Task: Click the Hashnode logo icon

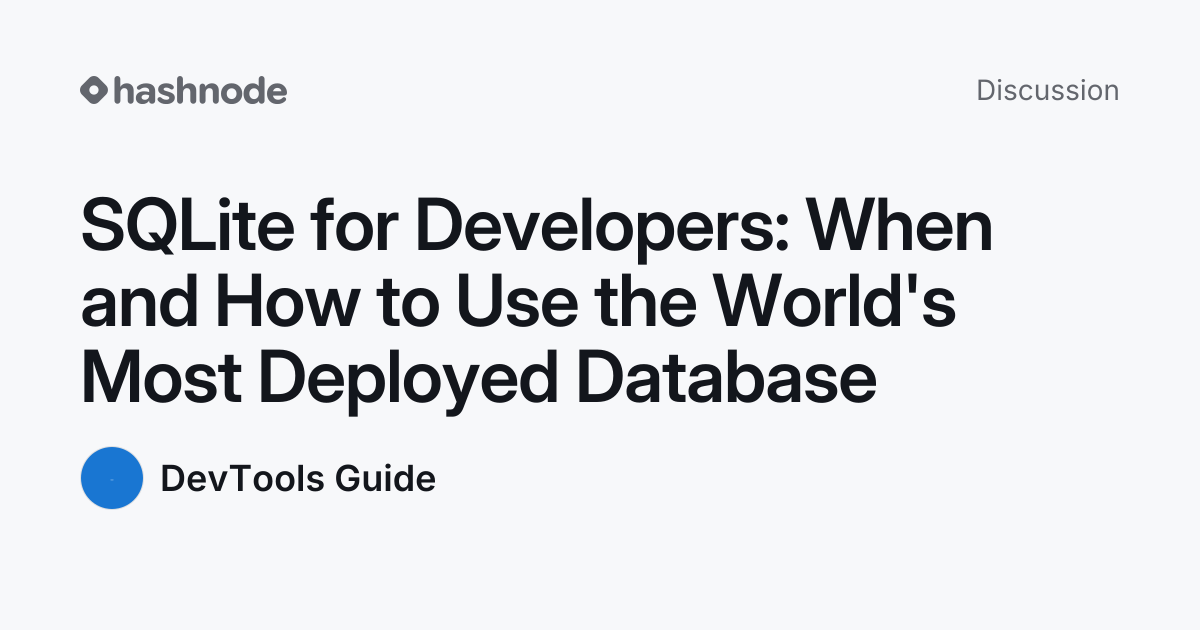Action: [x=94, y=91]
